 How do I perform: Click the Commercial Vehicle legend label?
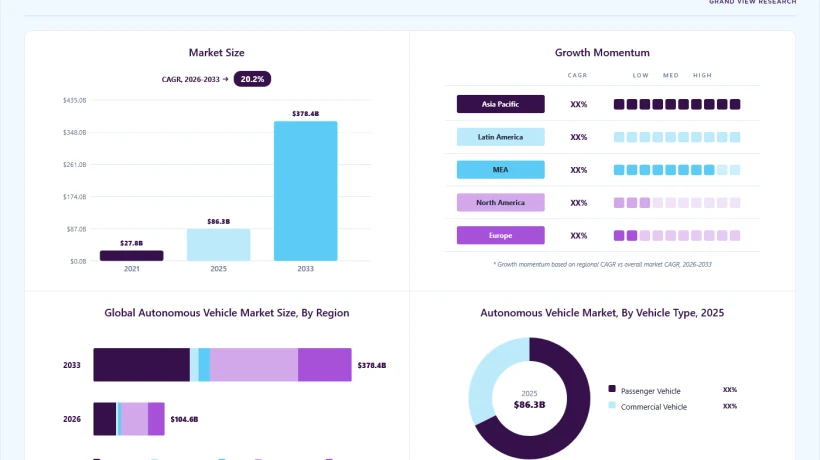tap(654, 407)
